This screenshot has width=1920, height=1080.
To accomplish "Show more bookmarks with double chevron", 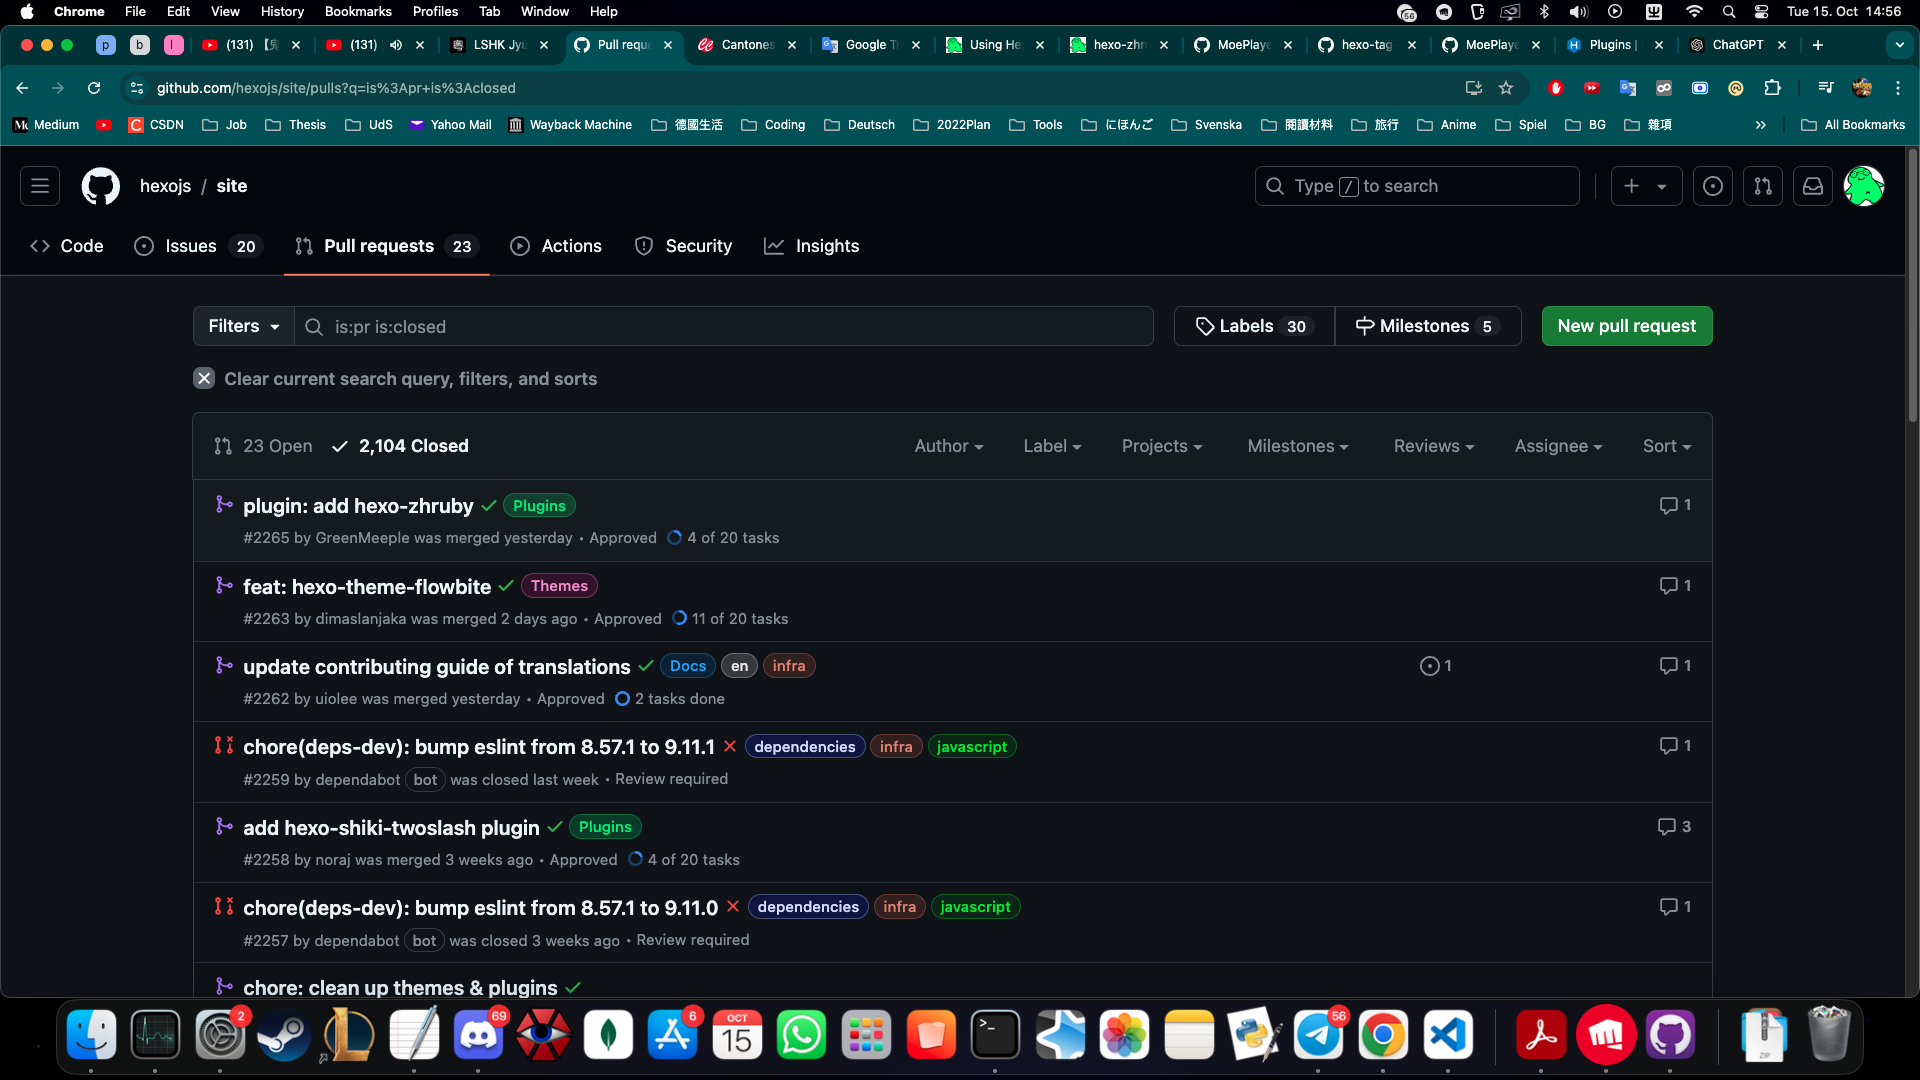I will [1761, 125].
